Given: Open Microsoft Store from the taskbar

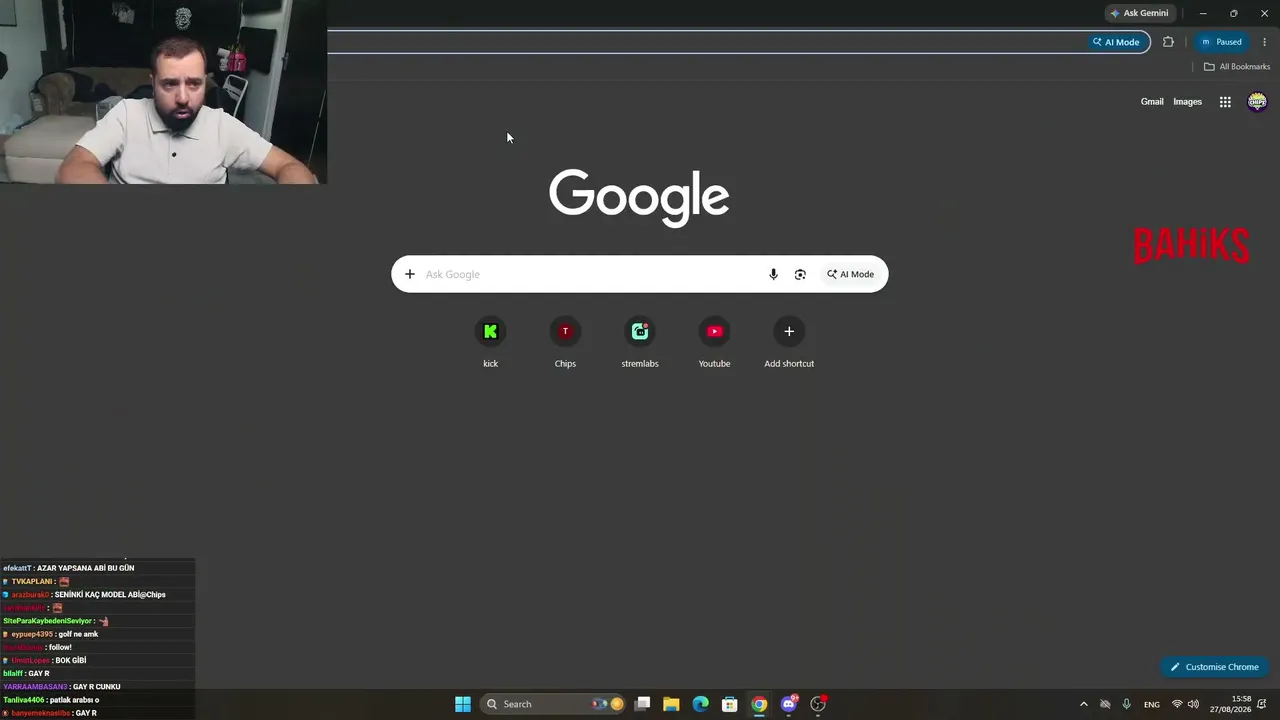Looking at the screenshot, I should pyautogui.click(x=730, y=704).
